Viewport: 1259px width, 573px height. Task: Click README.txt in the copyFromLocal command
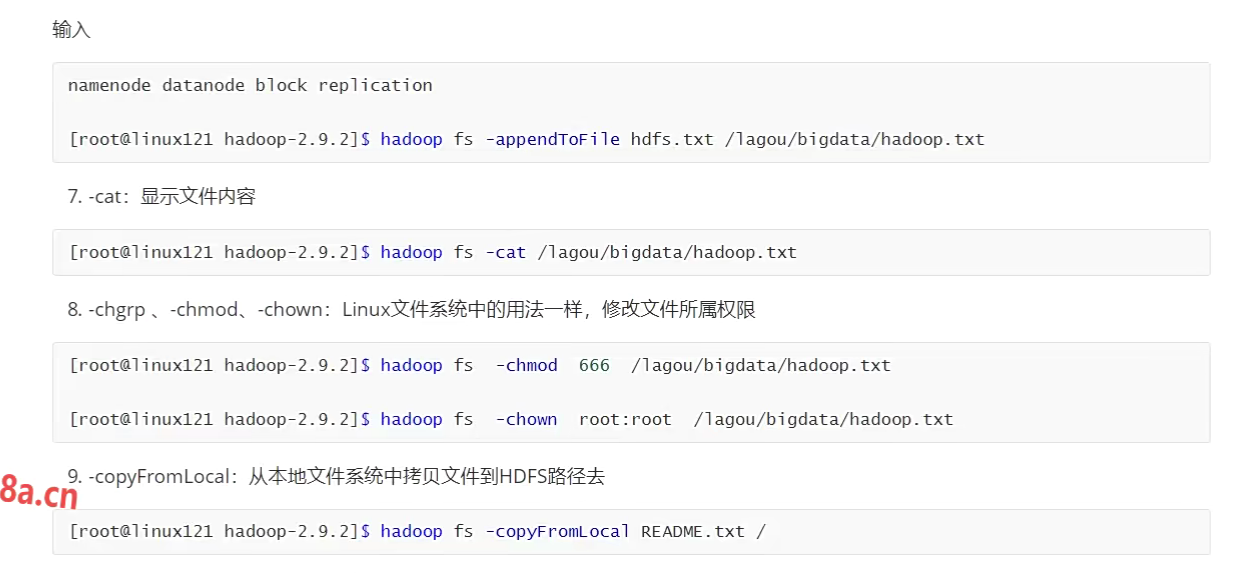(x=693, y=531)
